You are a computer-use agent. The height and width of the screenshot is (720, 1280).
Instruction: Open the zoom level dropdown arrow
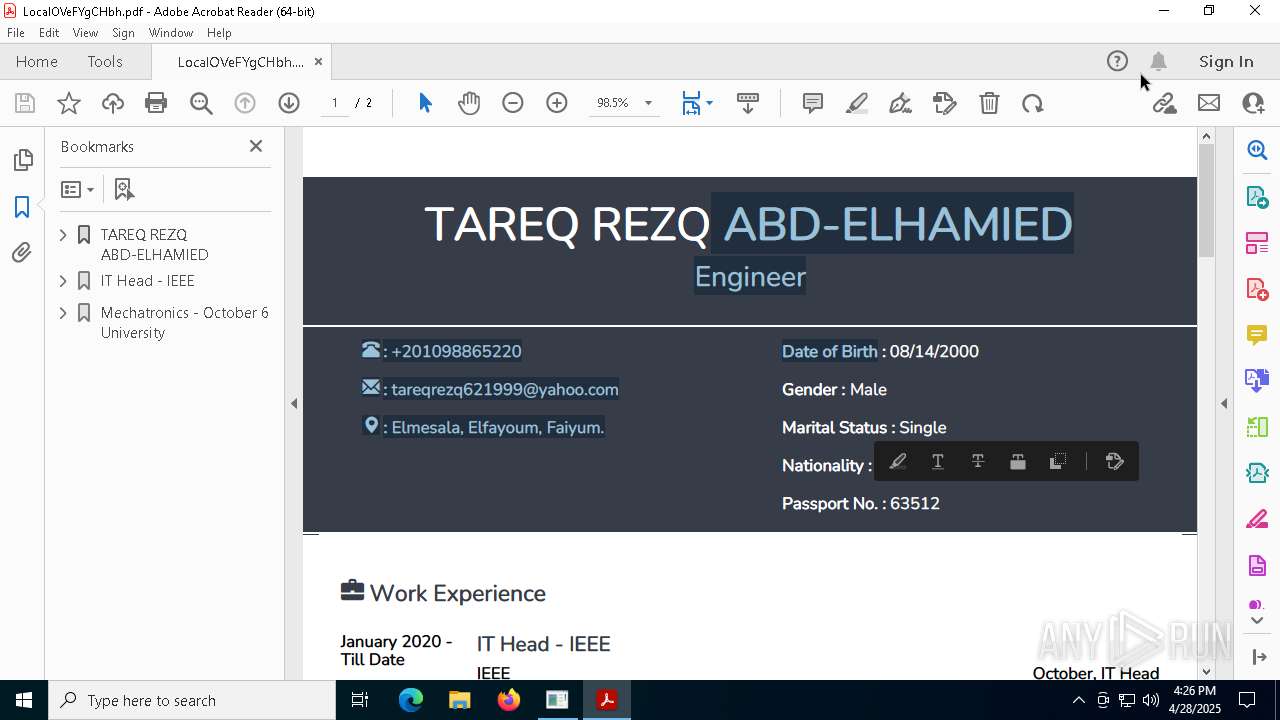tap(648, 103)
